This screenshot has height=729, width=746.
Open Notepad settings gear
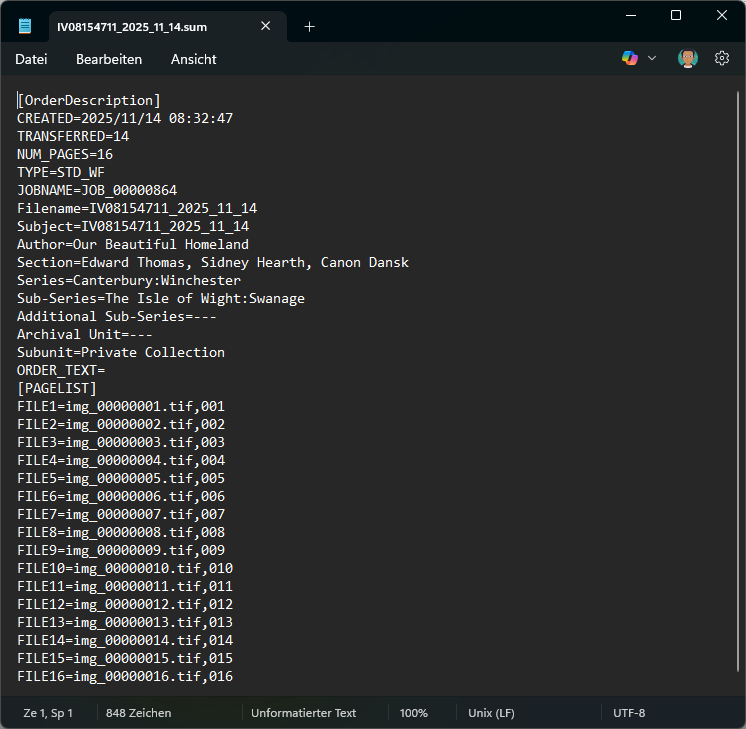tap(721, 59)
